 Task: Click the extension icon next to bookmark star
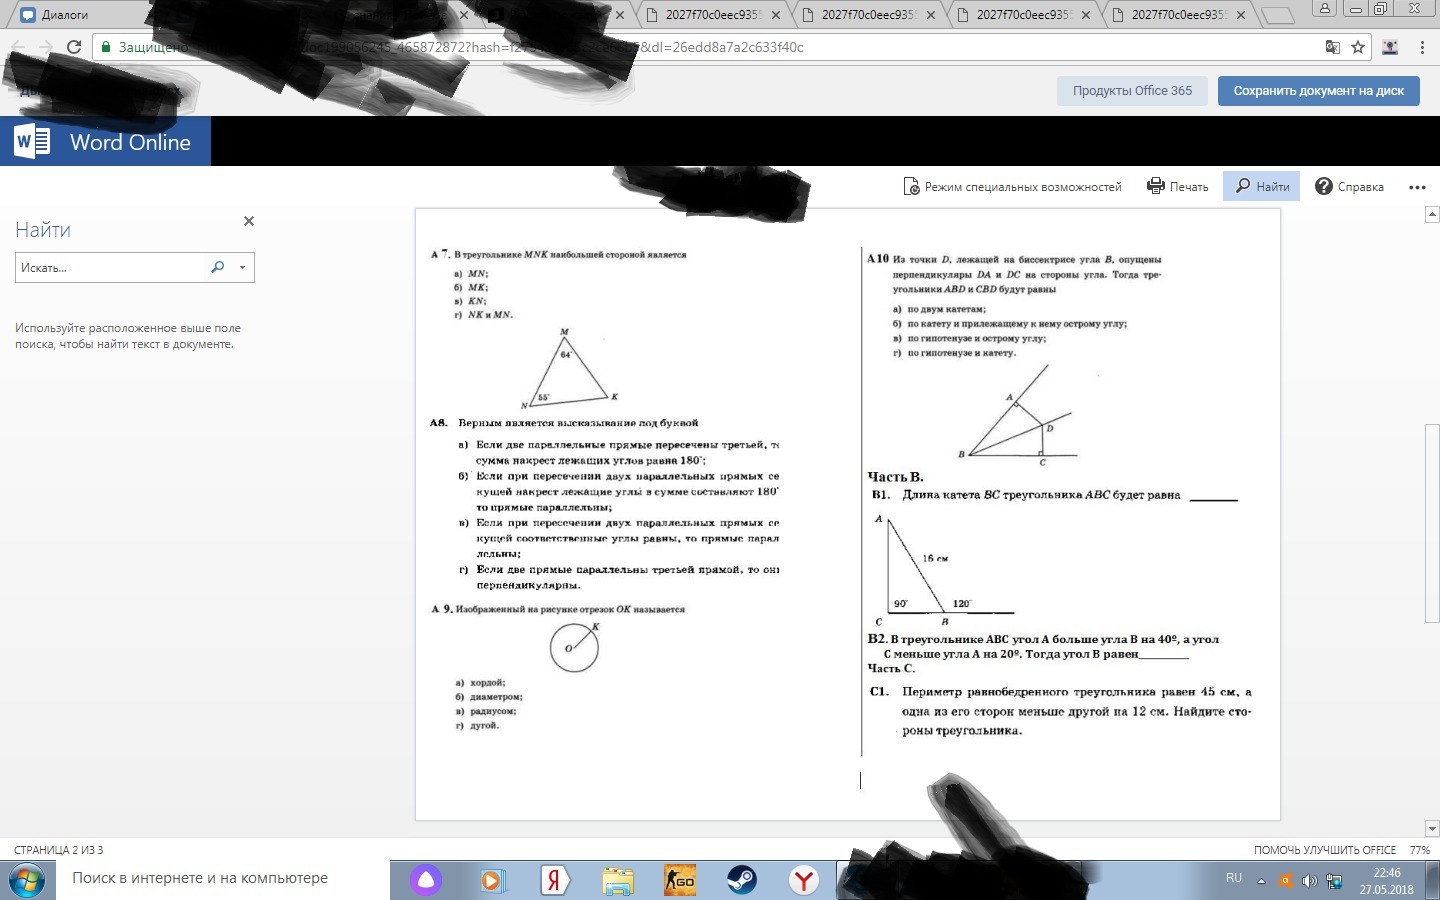click(1390, 47)
